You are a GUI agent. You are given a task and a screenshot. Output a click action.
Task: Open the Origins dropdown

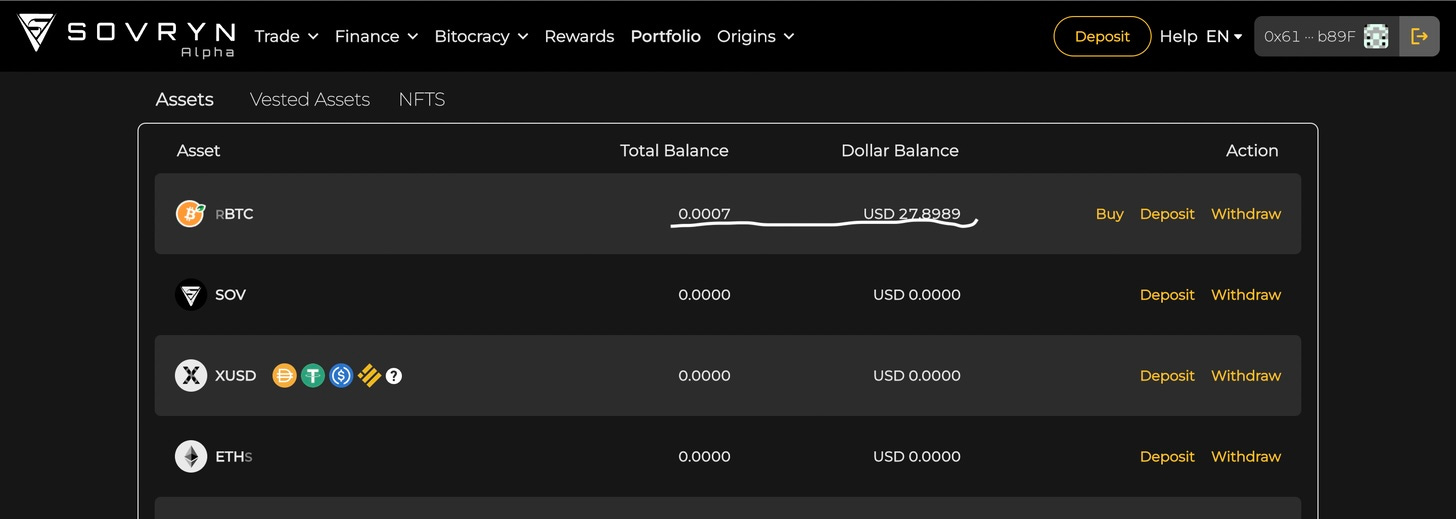755,36
